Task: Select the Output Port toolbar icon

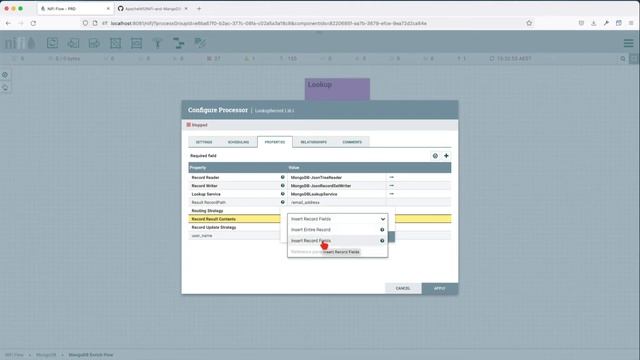Action: 94,43
